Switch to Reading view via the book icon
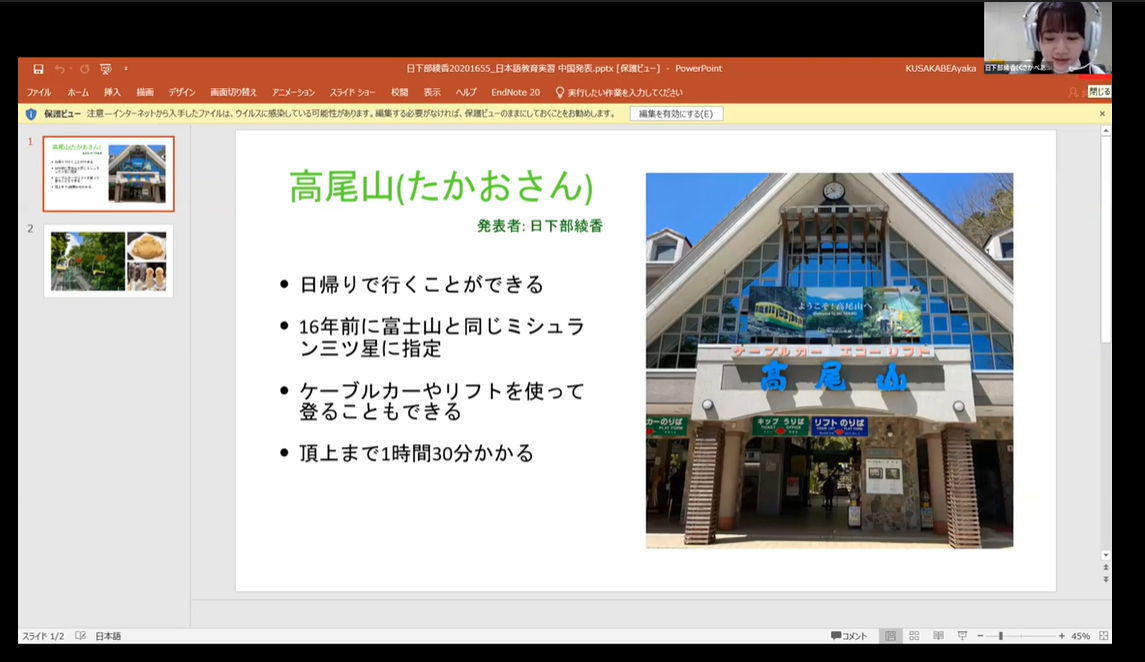1145x662 pixels. pos(938,636)
